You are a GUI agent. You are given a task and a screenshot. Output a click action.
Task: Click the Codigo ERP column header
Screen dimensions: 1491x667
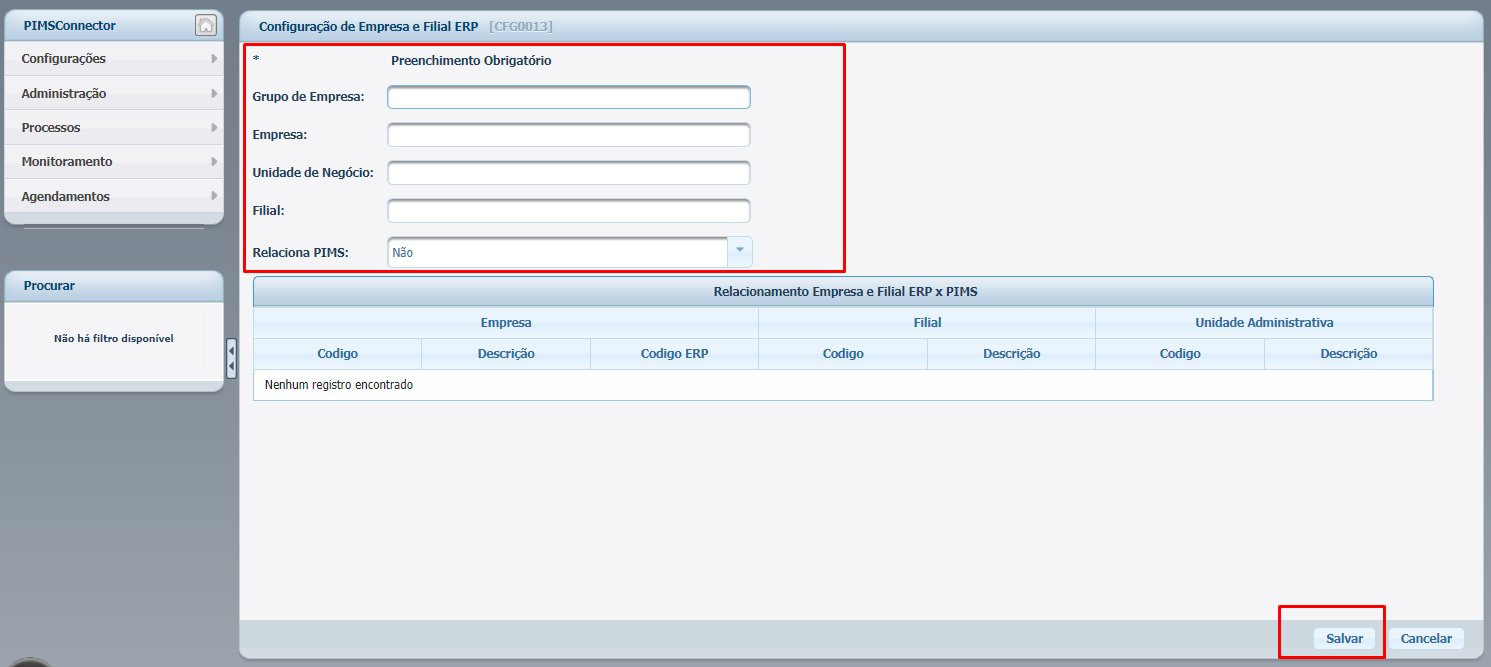click(x=674, y=354)
